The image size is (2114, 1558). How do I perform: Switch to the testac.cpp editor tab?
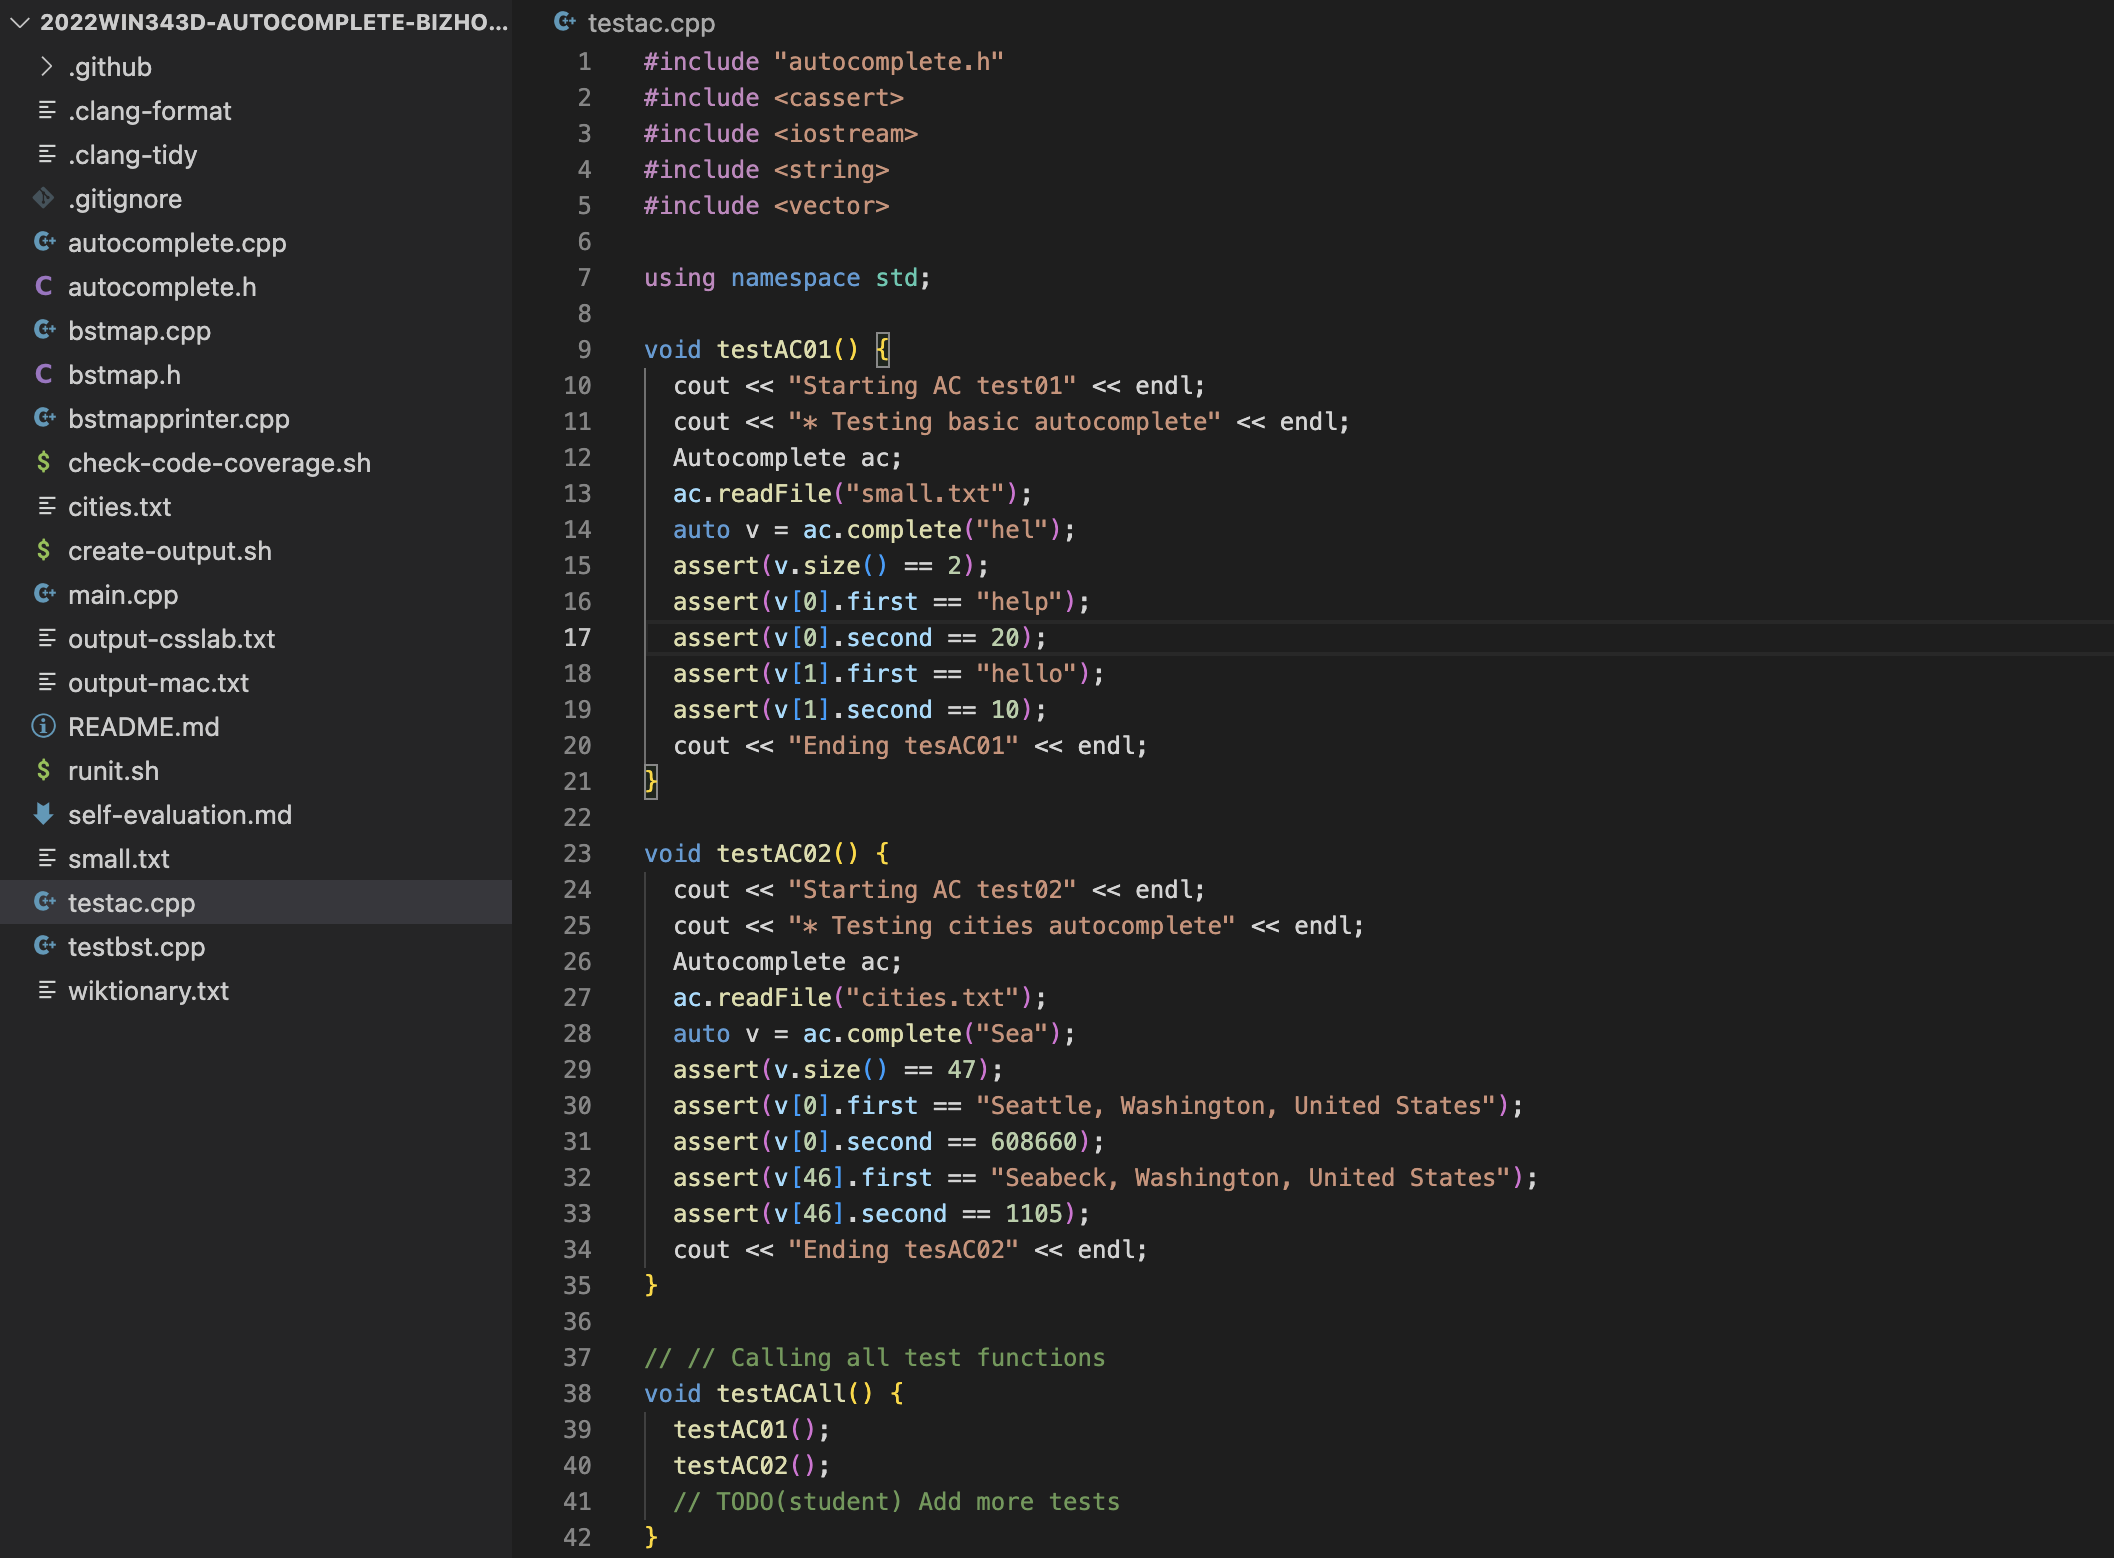pos(650,21)
